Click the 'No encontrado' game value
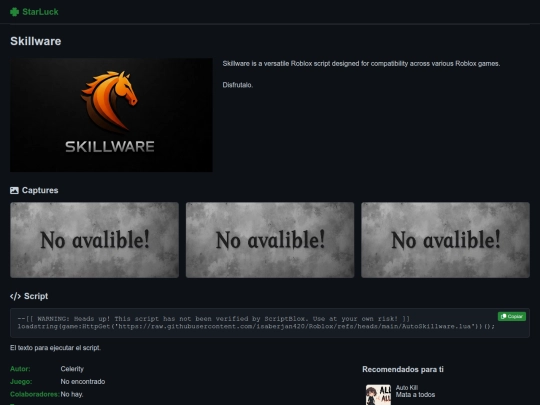540x405 pixels. (x=83, y=382)
